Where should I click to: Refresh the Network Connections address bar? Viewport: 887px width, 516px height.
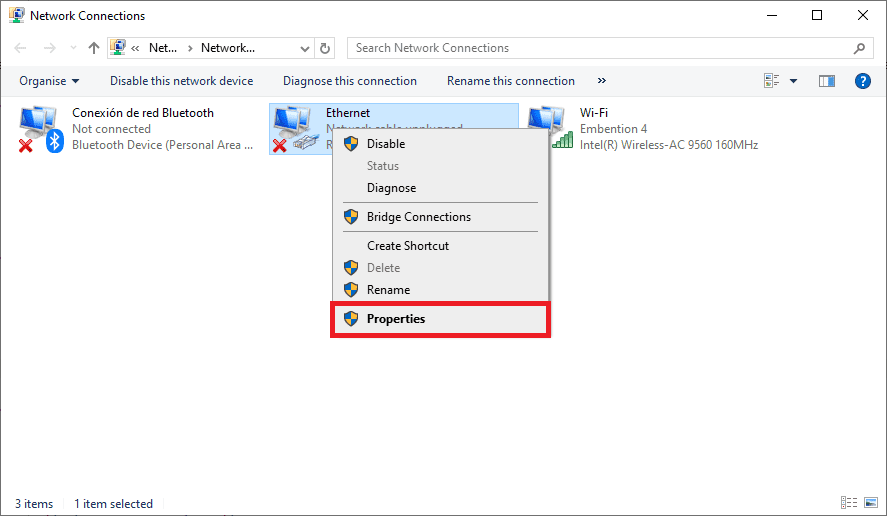click(325, 48)
